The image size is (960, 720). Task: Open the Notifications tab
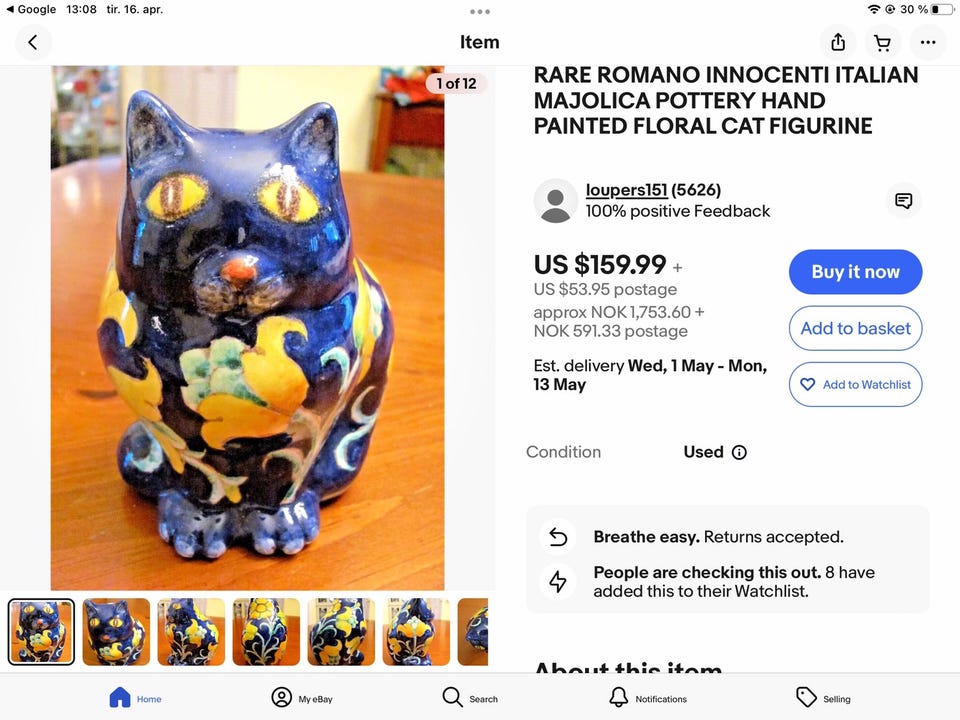[647, 698]
